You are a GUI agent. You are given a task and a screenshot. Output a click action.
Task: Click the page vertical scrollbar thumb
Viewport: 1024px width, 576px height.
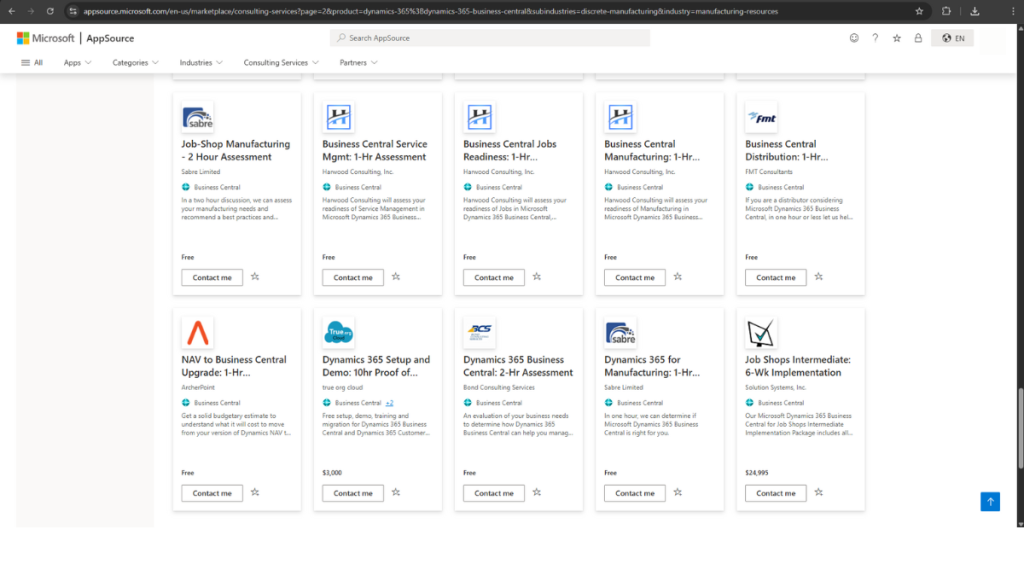(x=1019, y=428)
